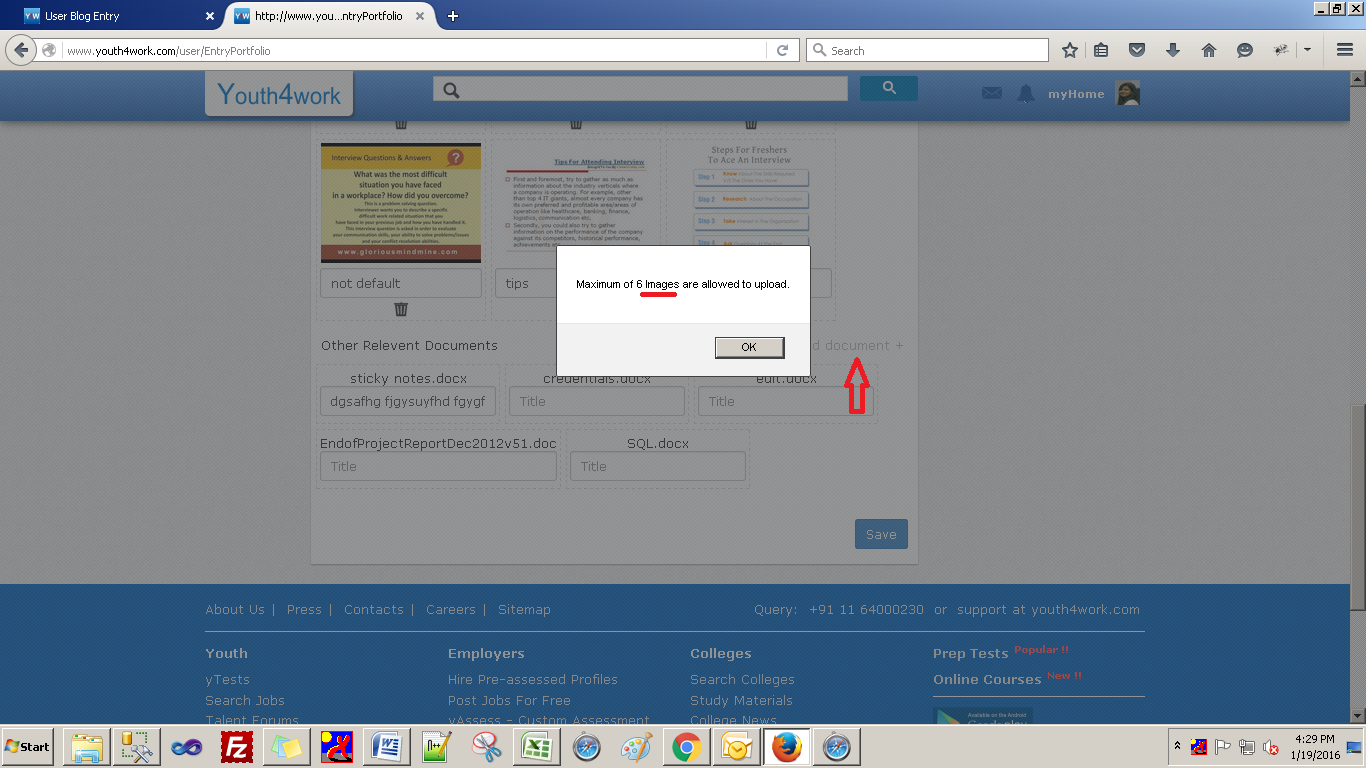1366x768 pixels.
Task: Open a new browser tab
Action: point(453,16)
